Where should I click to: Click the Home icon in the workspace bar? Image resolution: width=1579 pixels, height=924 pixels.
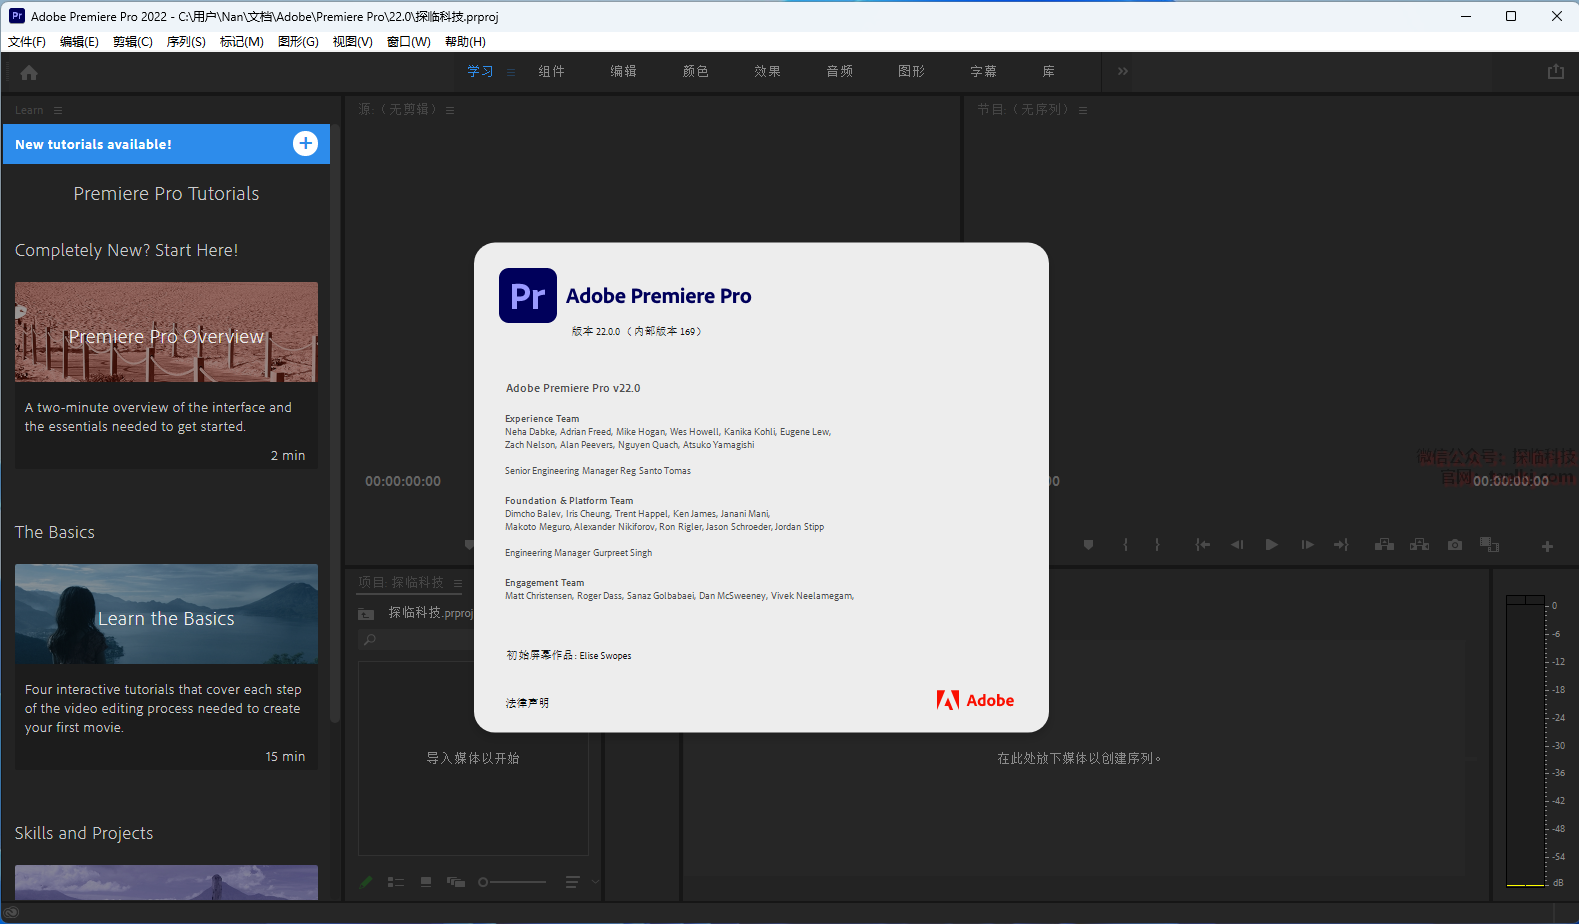pyautogui.click(x=29, y=72)
